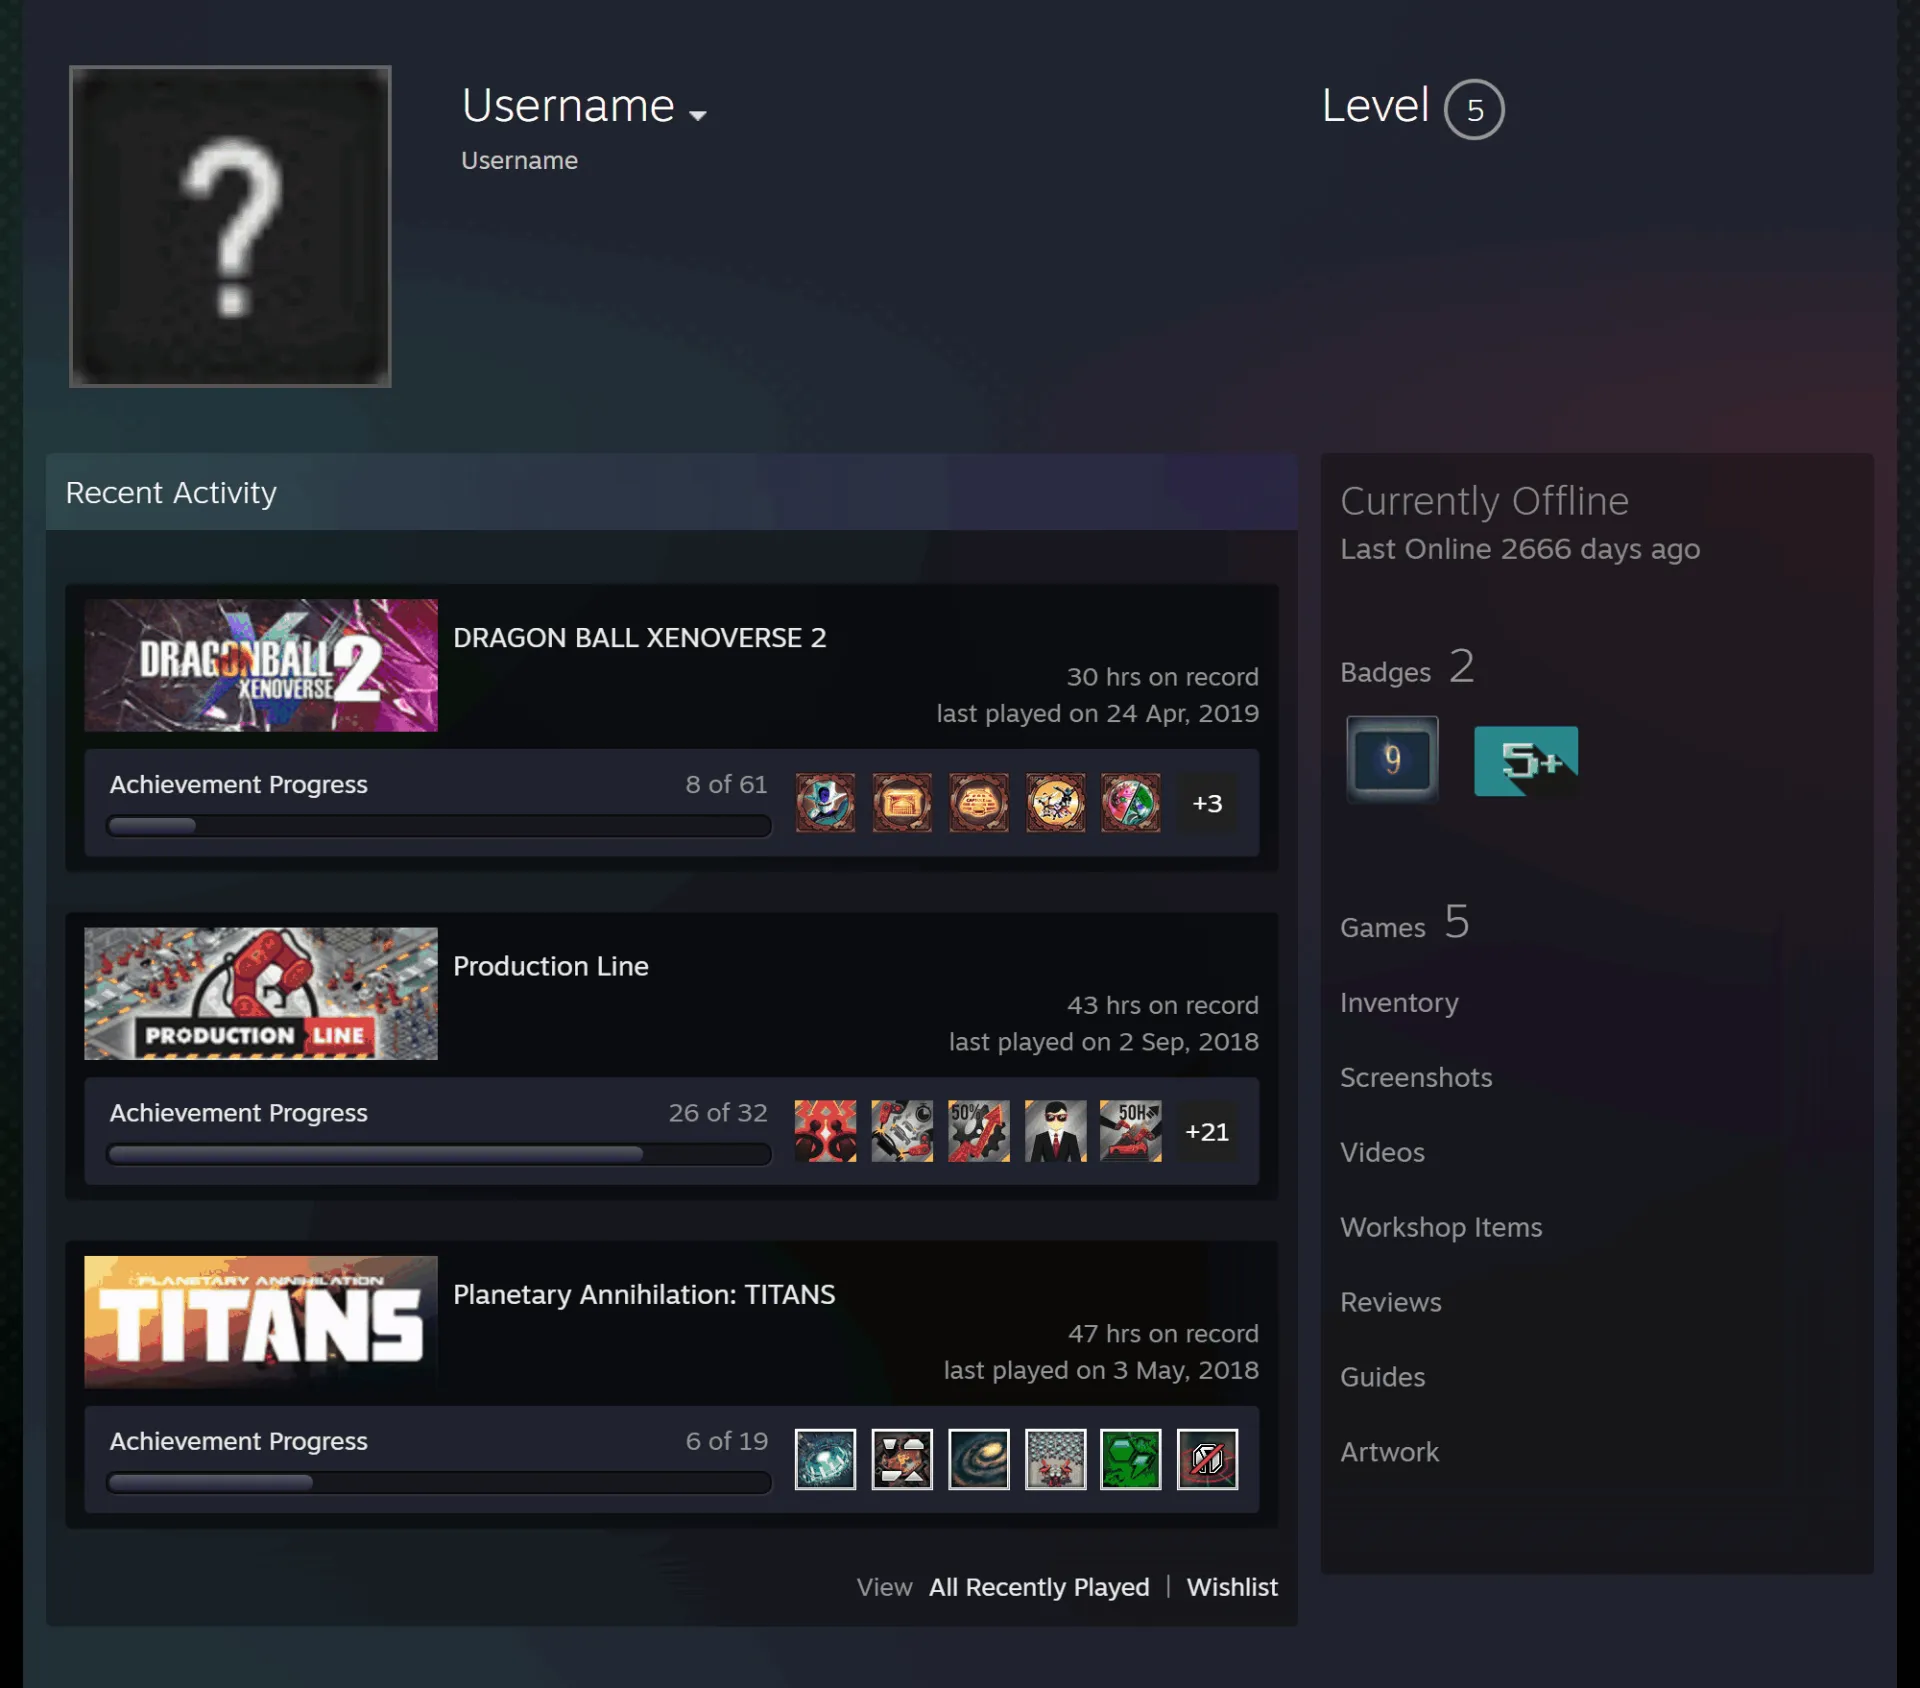1920x1688 pixels.
Task: Click first Production Line achievement icon
Action: coord(825,1131)
